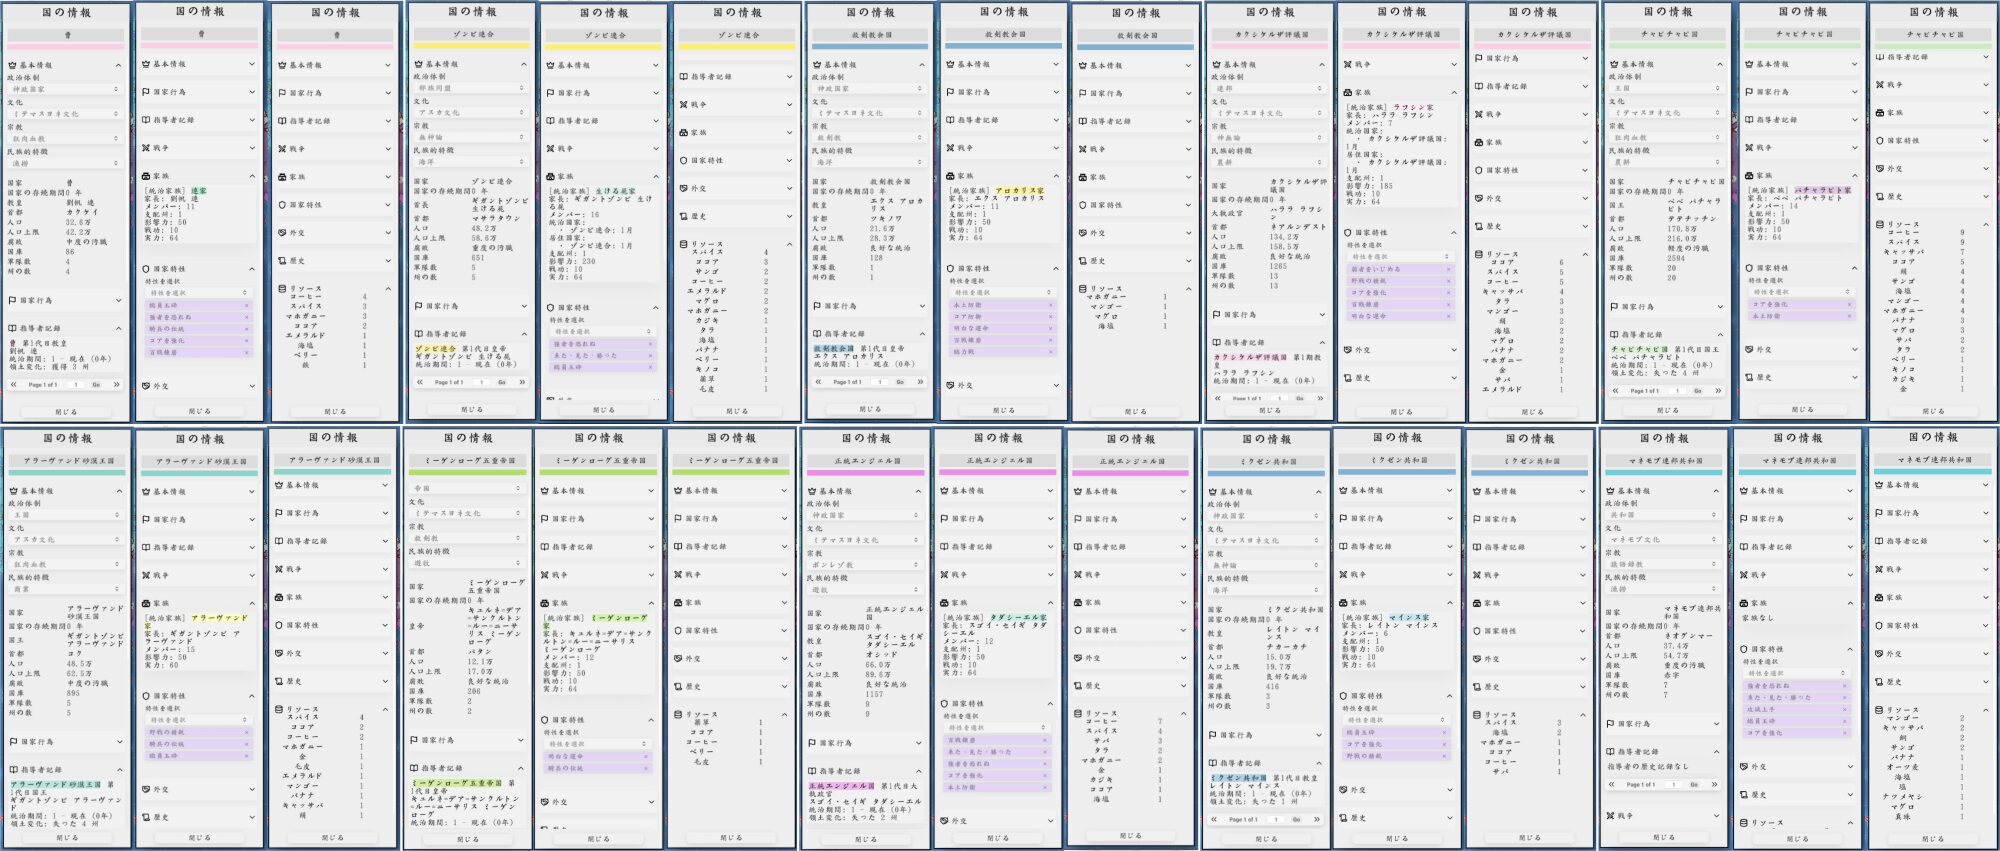The image size is (2000, 851).
Task: Click capital name ツキノワ in 救剣教会国 panel
Action: click(884, 218)
